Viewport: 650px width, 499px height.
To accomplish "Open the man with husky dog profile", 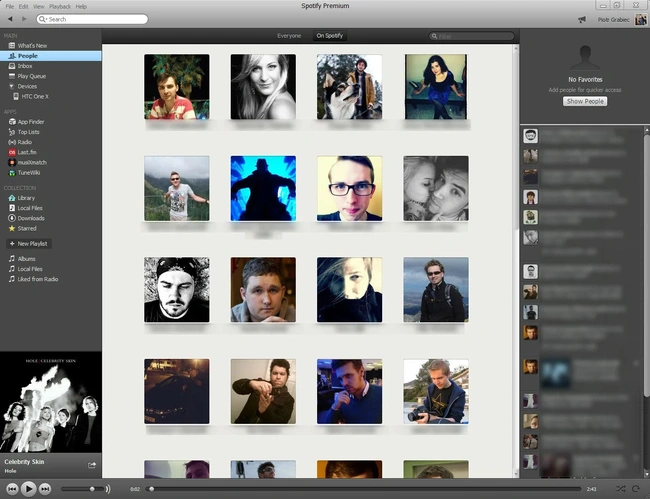I will [349, 87].
